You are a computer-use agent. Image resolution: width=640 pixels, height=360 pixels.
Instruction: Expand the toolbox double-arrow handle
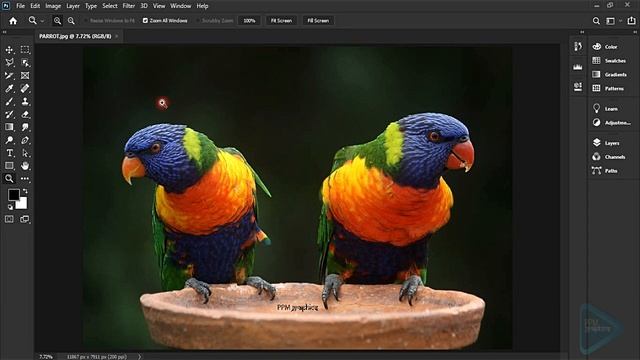tap(4, 32)
